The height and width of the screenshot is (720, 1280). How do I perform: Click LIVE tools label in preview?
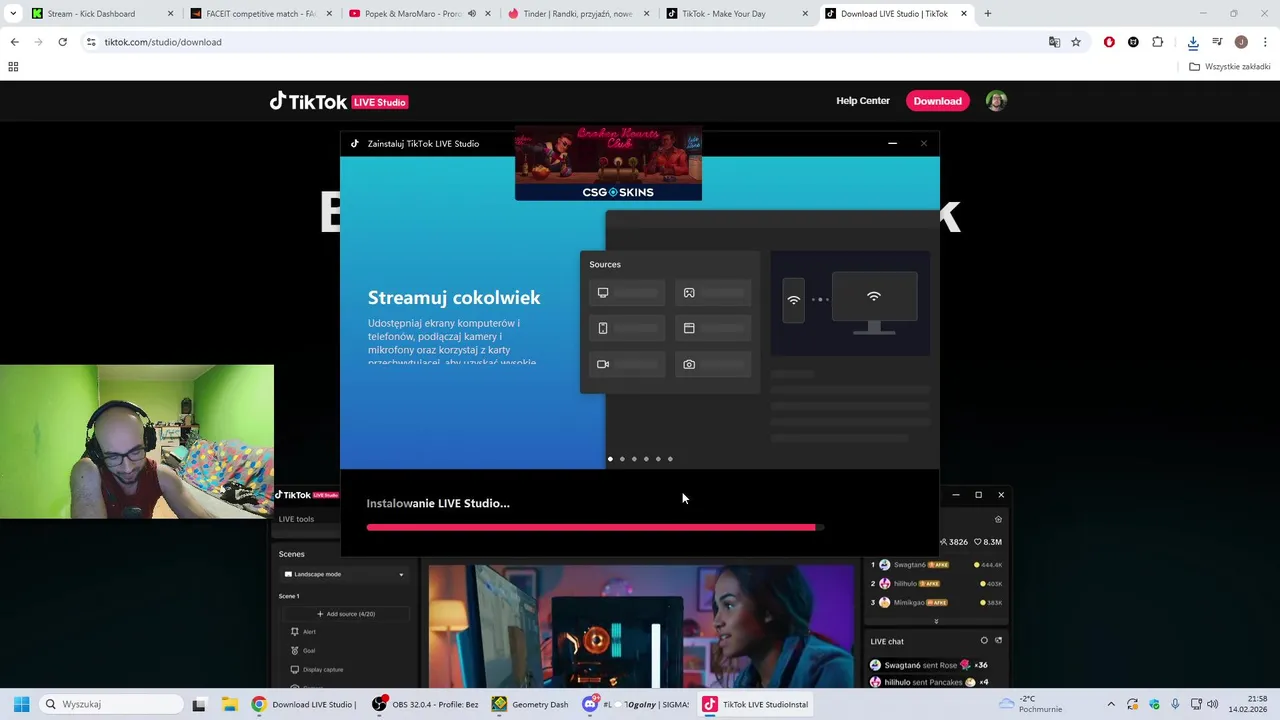(x=296, y=519)
